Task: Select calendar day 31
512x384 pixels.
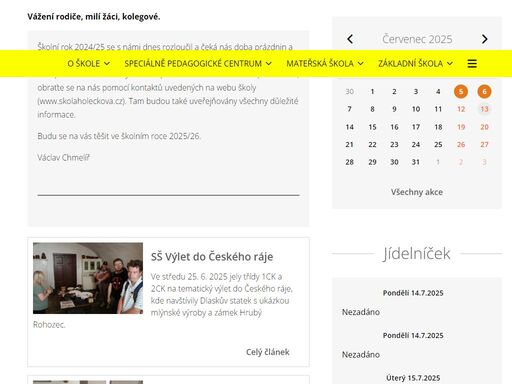Action: click(416, 162)
